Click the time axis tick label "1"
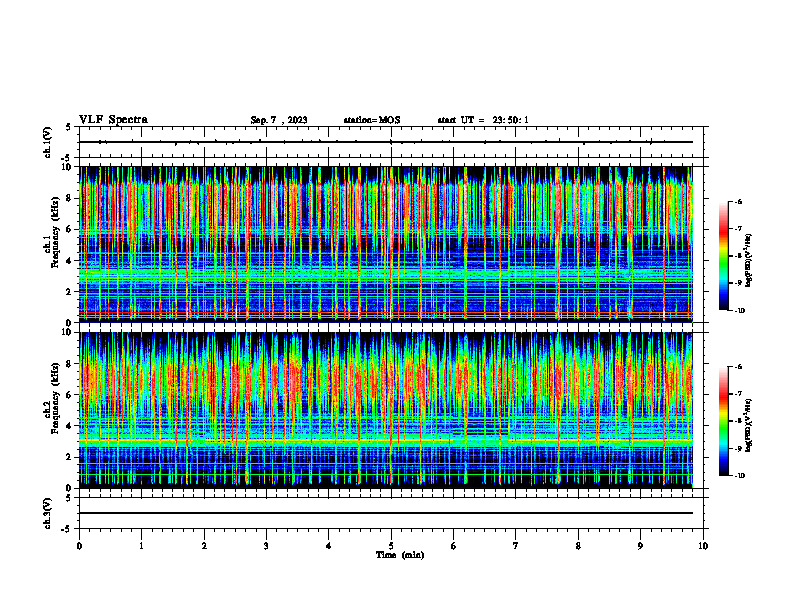This screenshot has width=792, height=612. [x=141, y=546]
